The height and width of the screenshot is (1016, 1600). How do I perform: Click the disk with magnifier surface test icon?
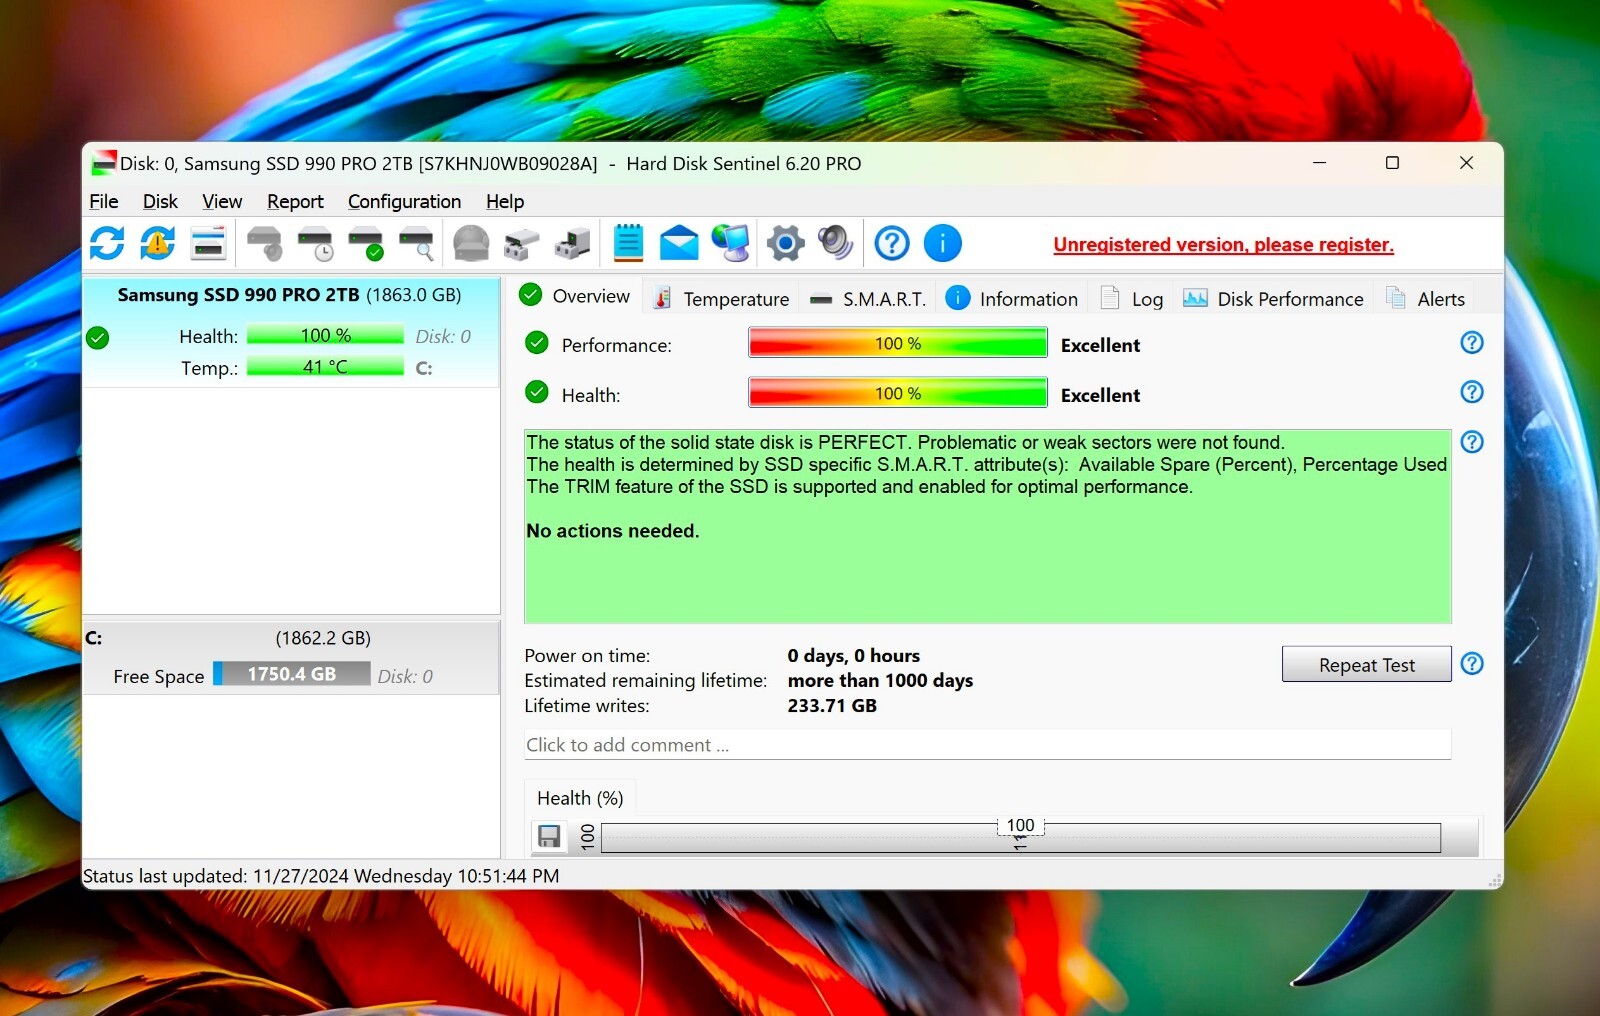coord(416,243)
